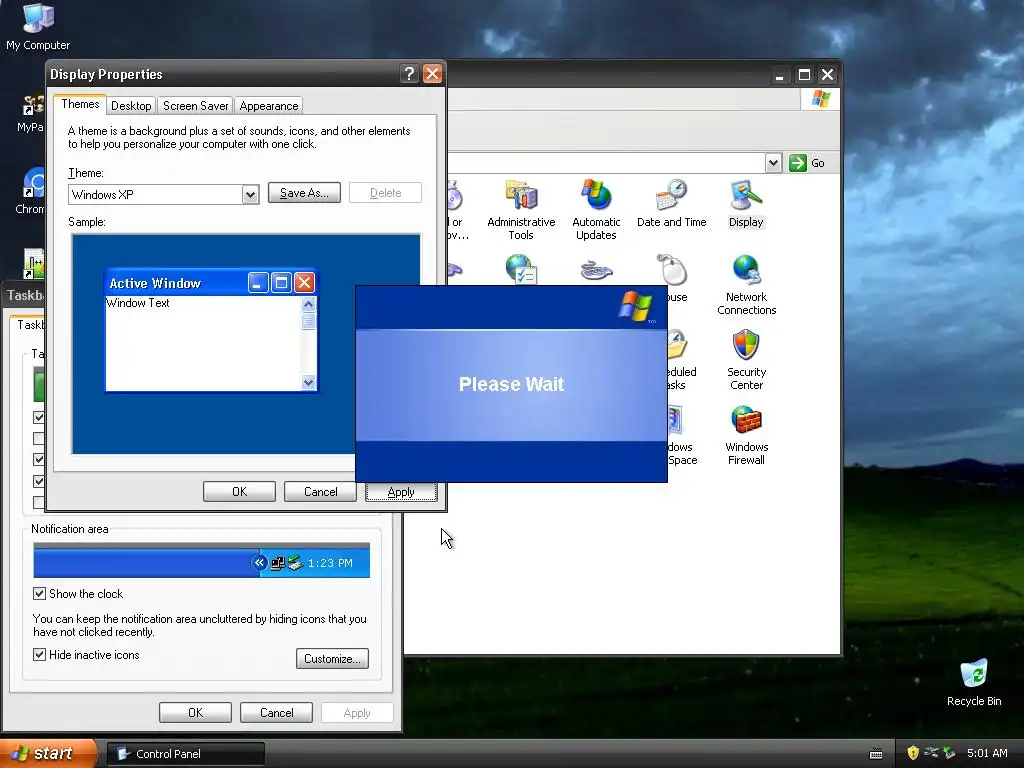1024x768 pixels.
Task: Click sample window scrollbar down arrow
Action: point(309,383)
